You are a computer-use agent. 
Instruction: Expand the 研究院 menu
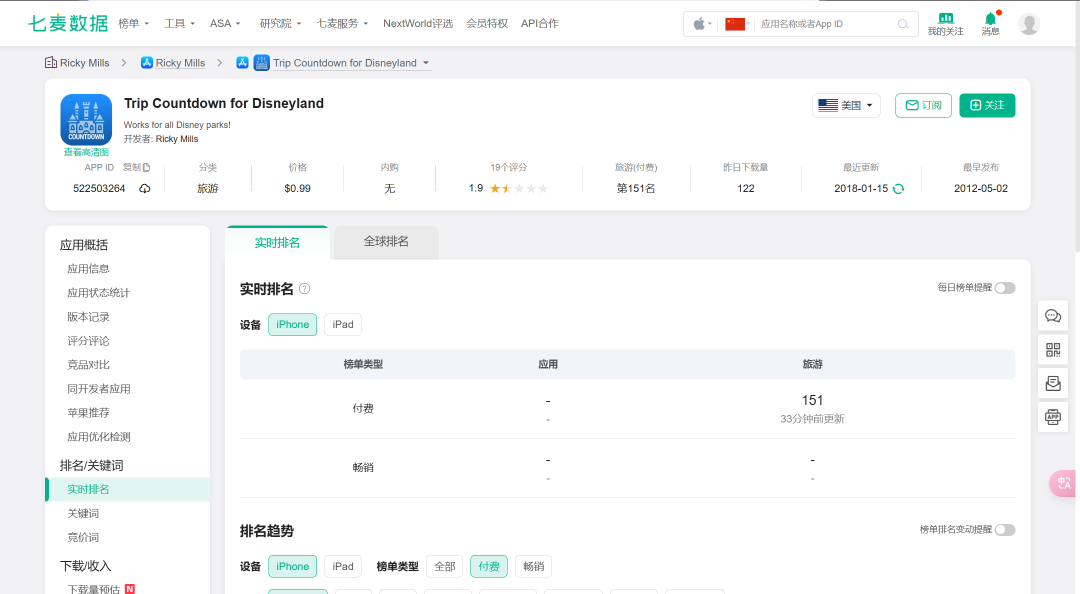coord(280,23)
